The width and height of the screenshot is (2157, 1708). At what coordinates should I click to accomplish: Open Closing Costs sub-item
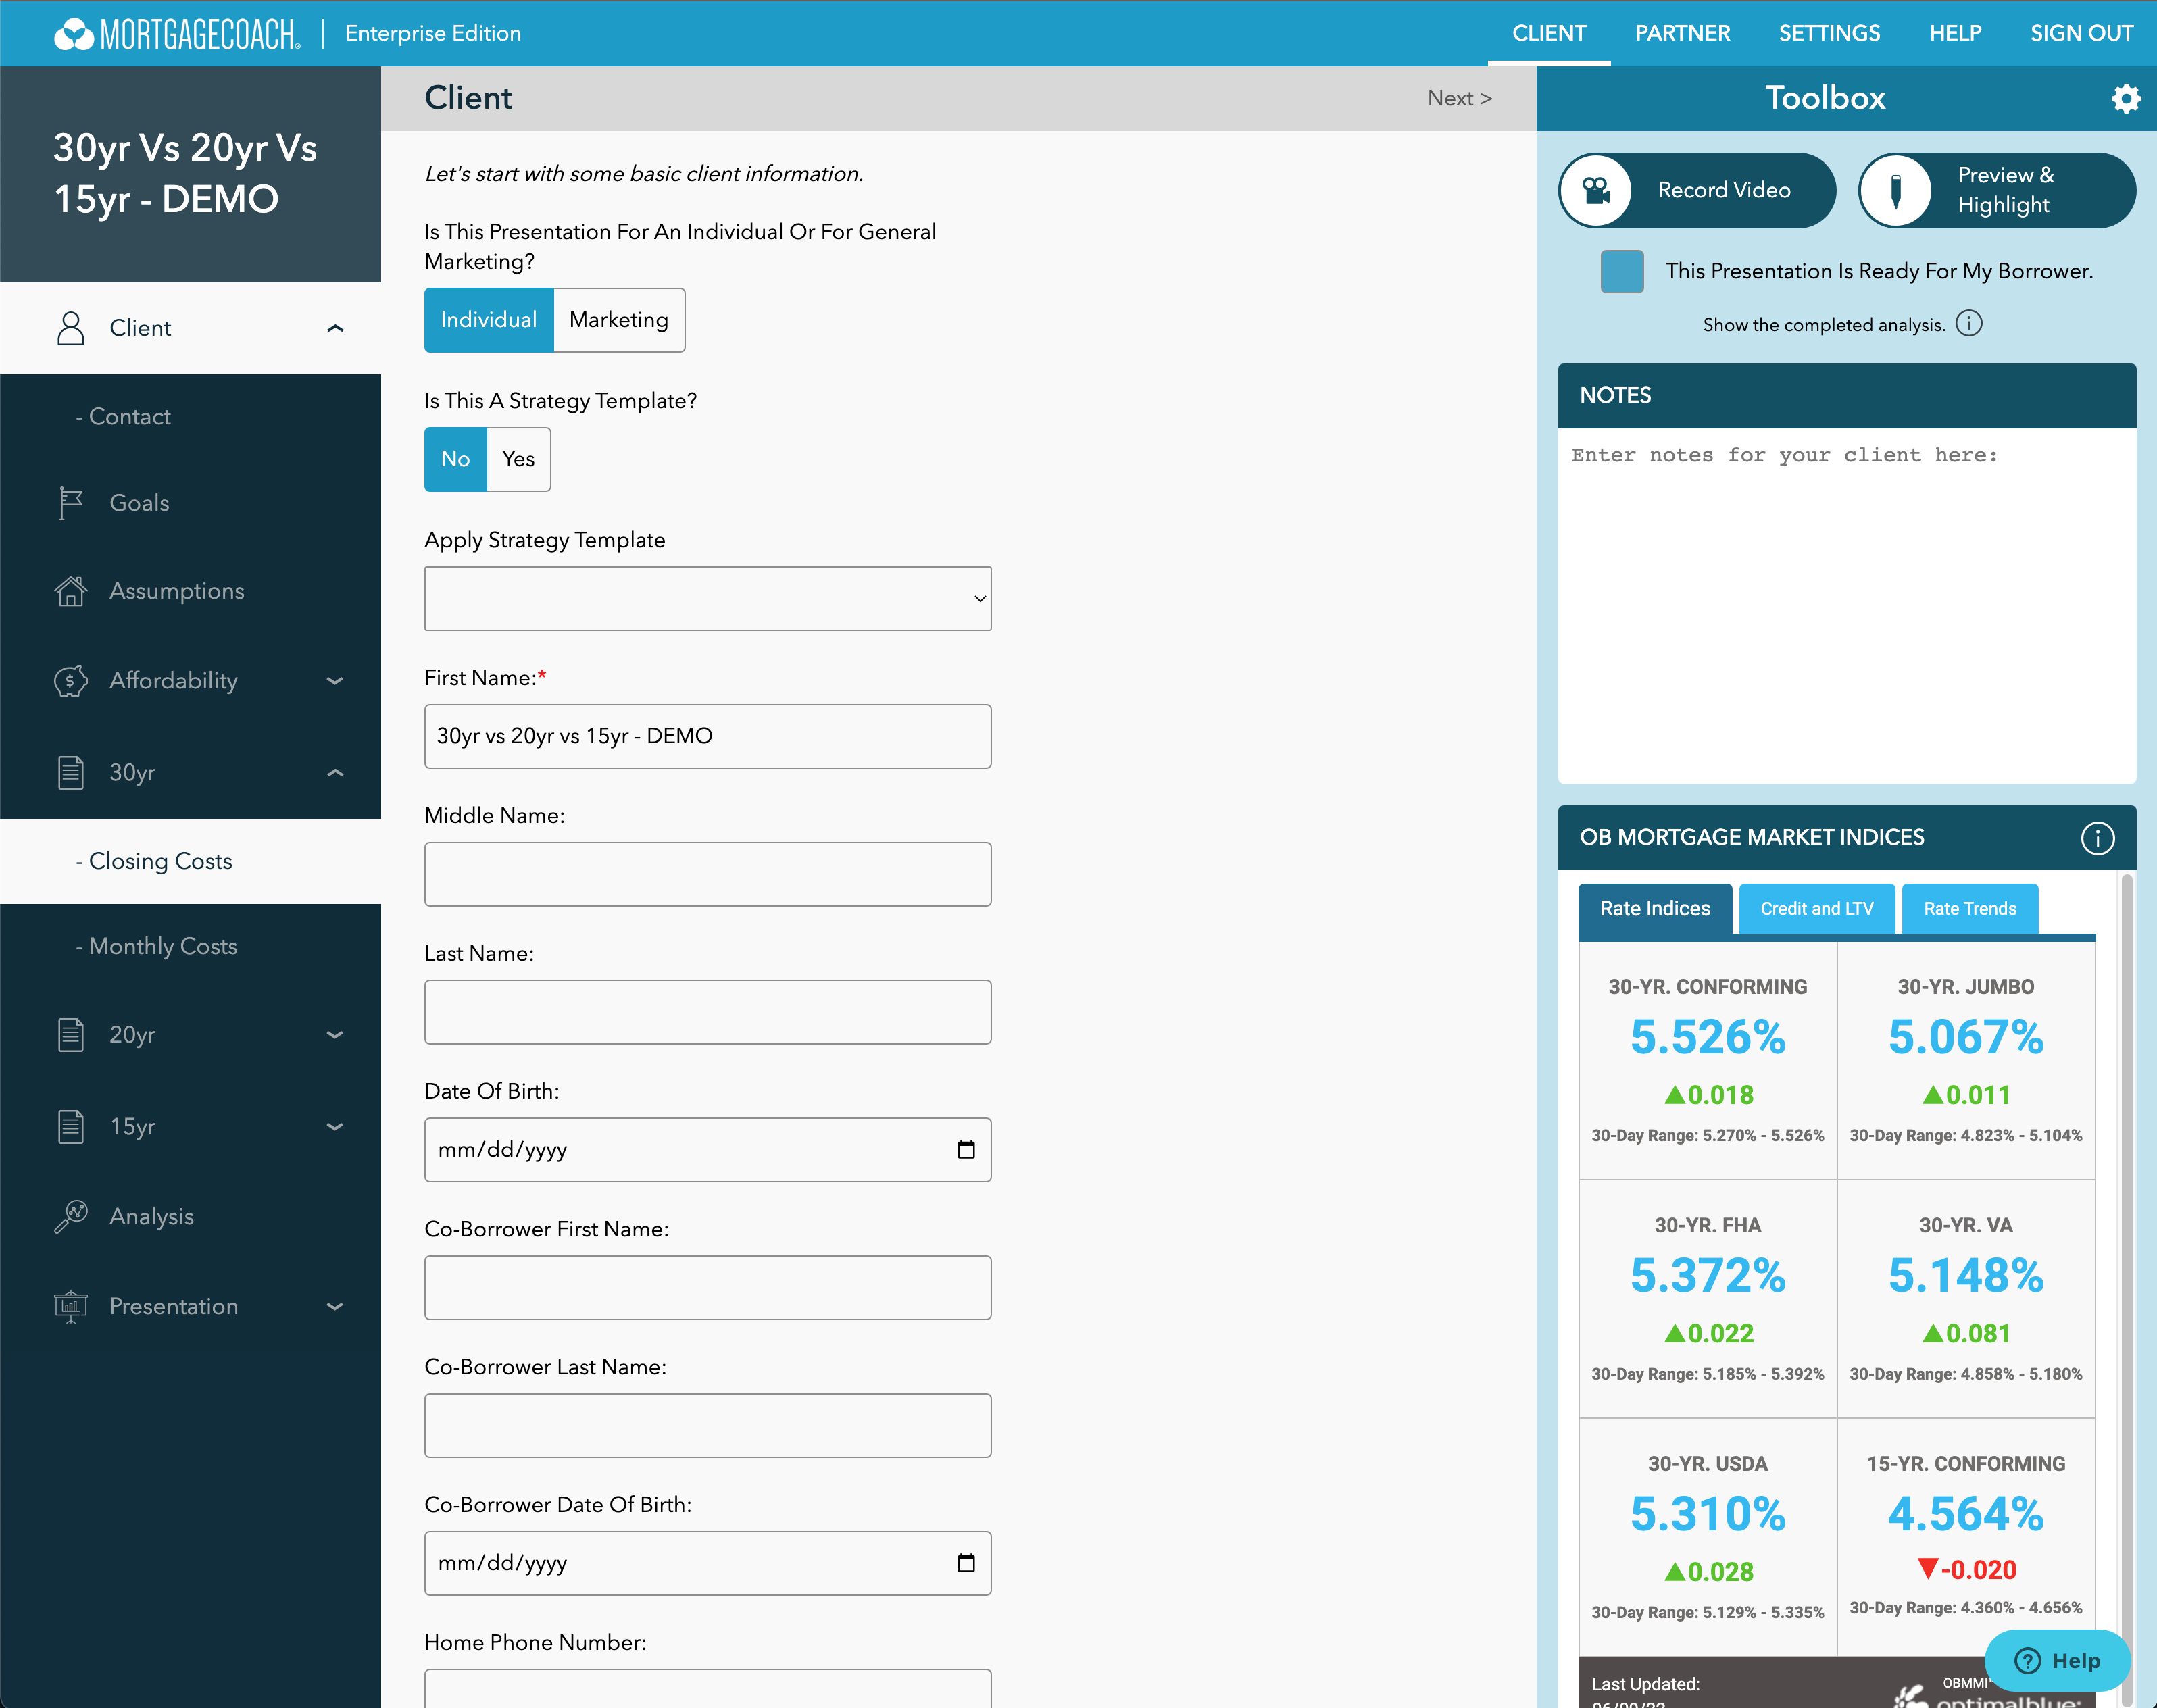click(154, 862)
